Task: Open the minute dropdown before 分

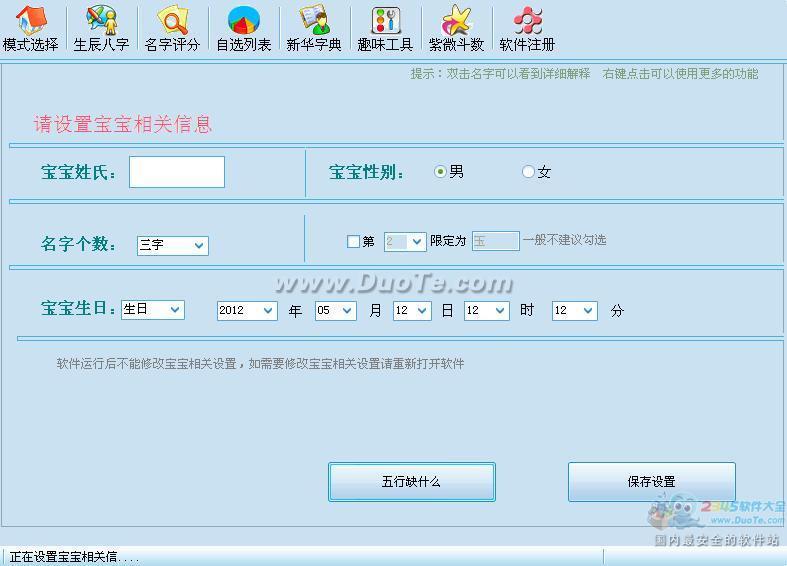Action: 574,311
